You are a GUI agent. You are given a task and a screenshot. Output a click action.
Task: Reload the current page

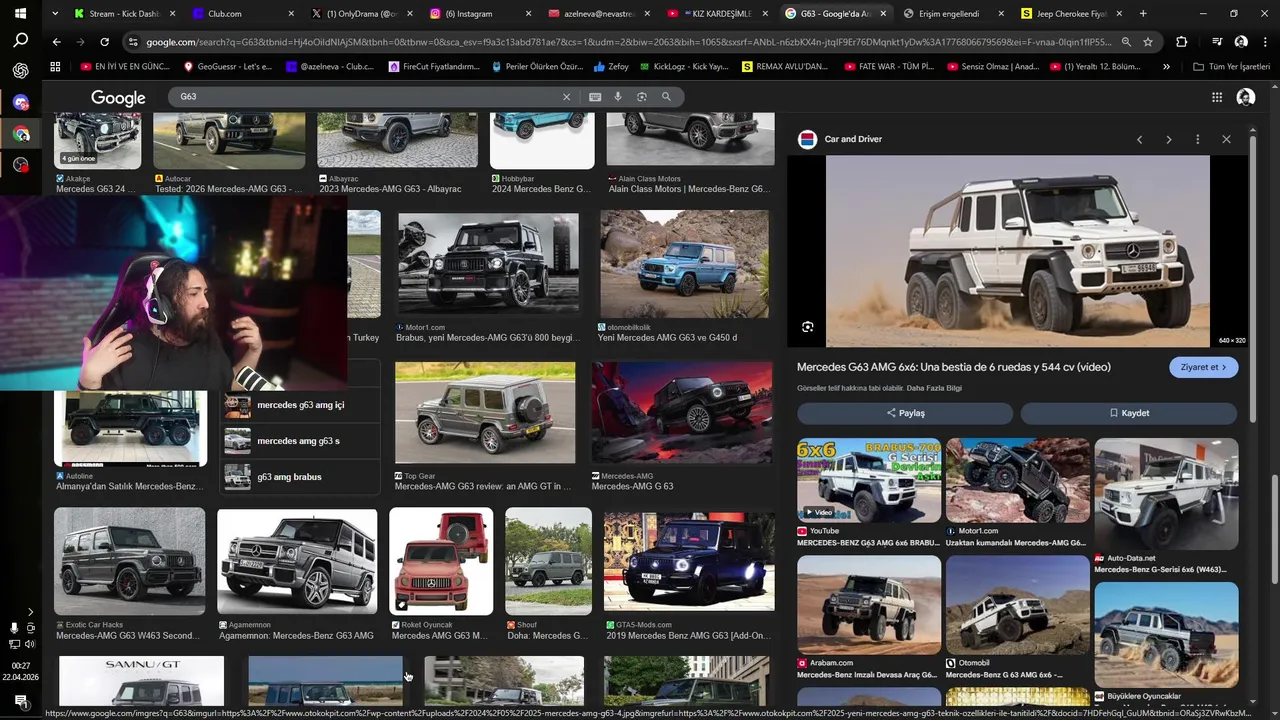[x=104, y=42]
